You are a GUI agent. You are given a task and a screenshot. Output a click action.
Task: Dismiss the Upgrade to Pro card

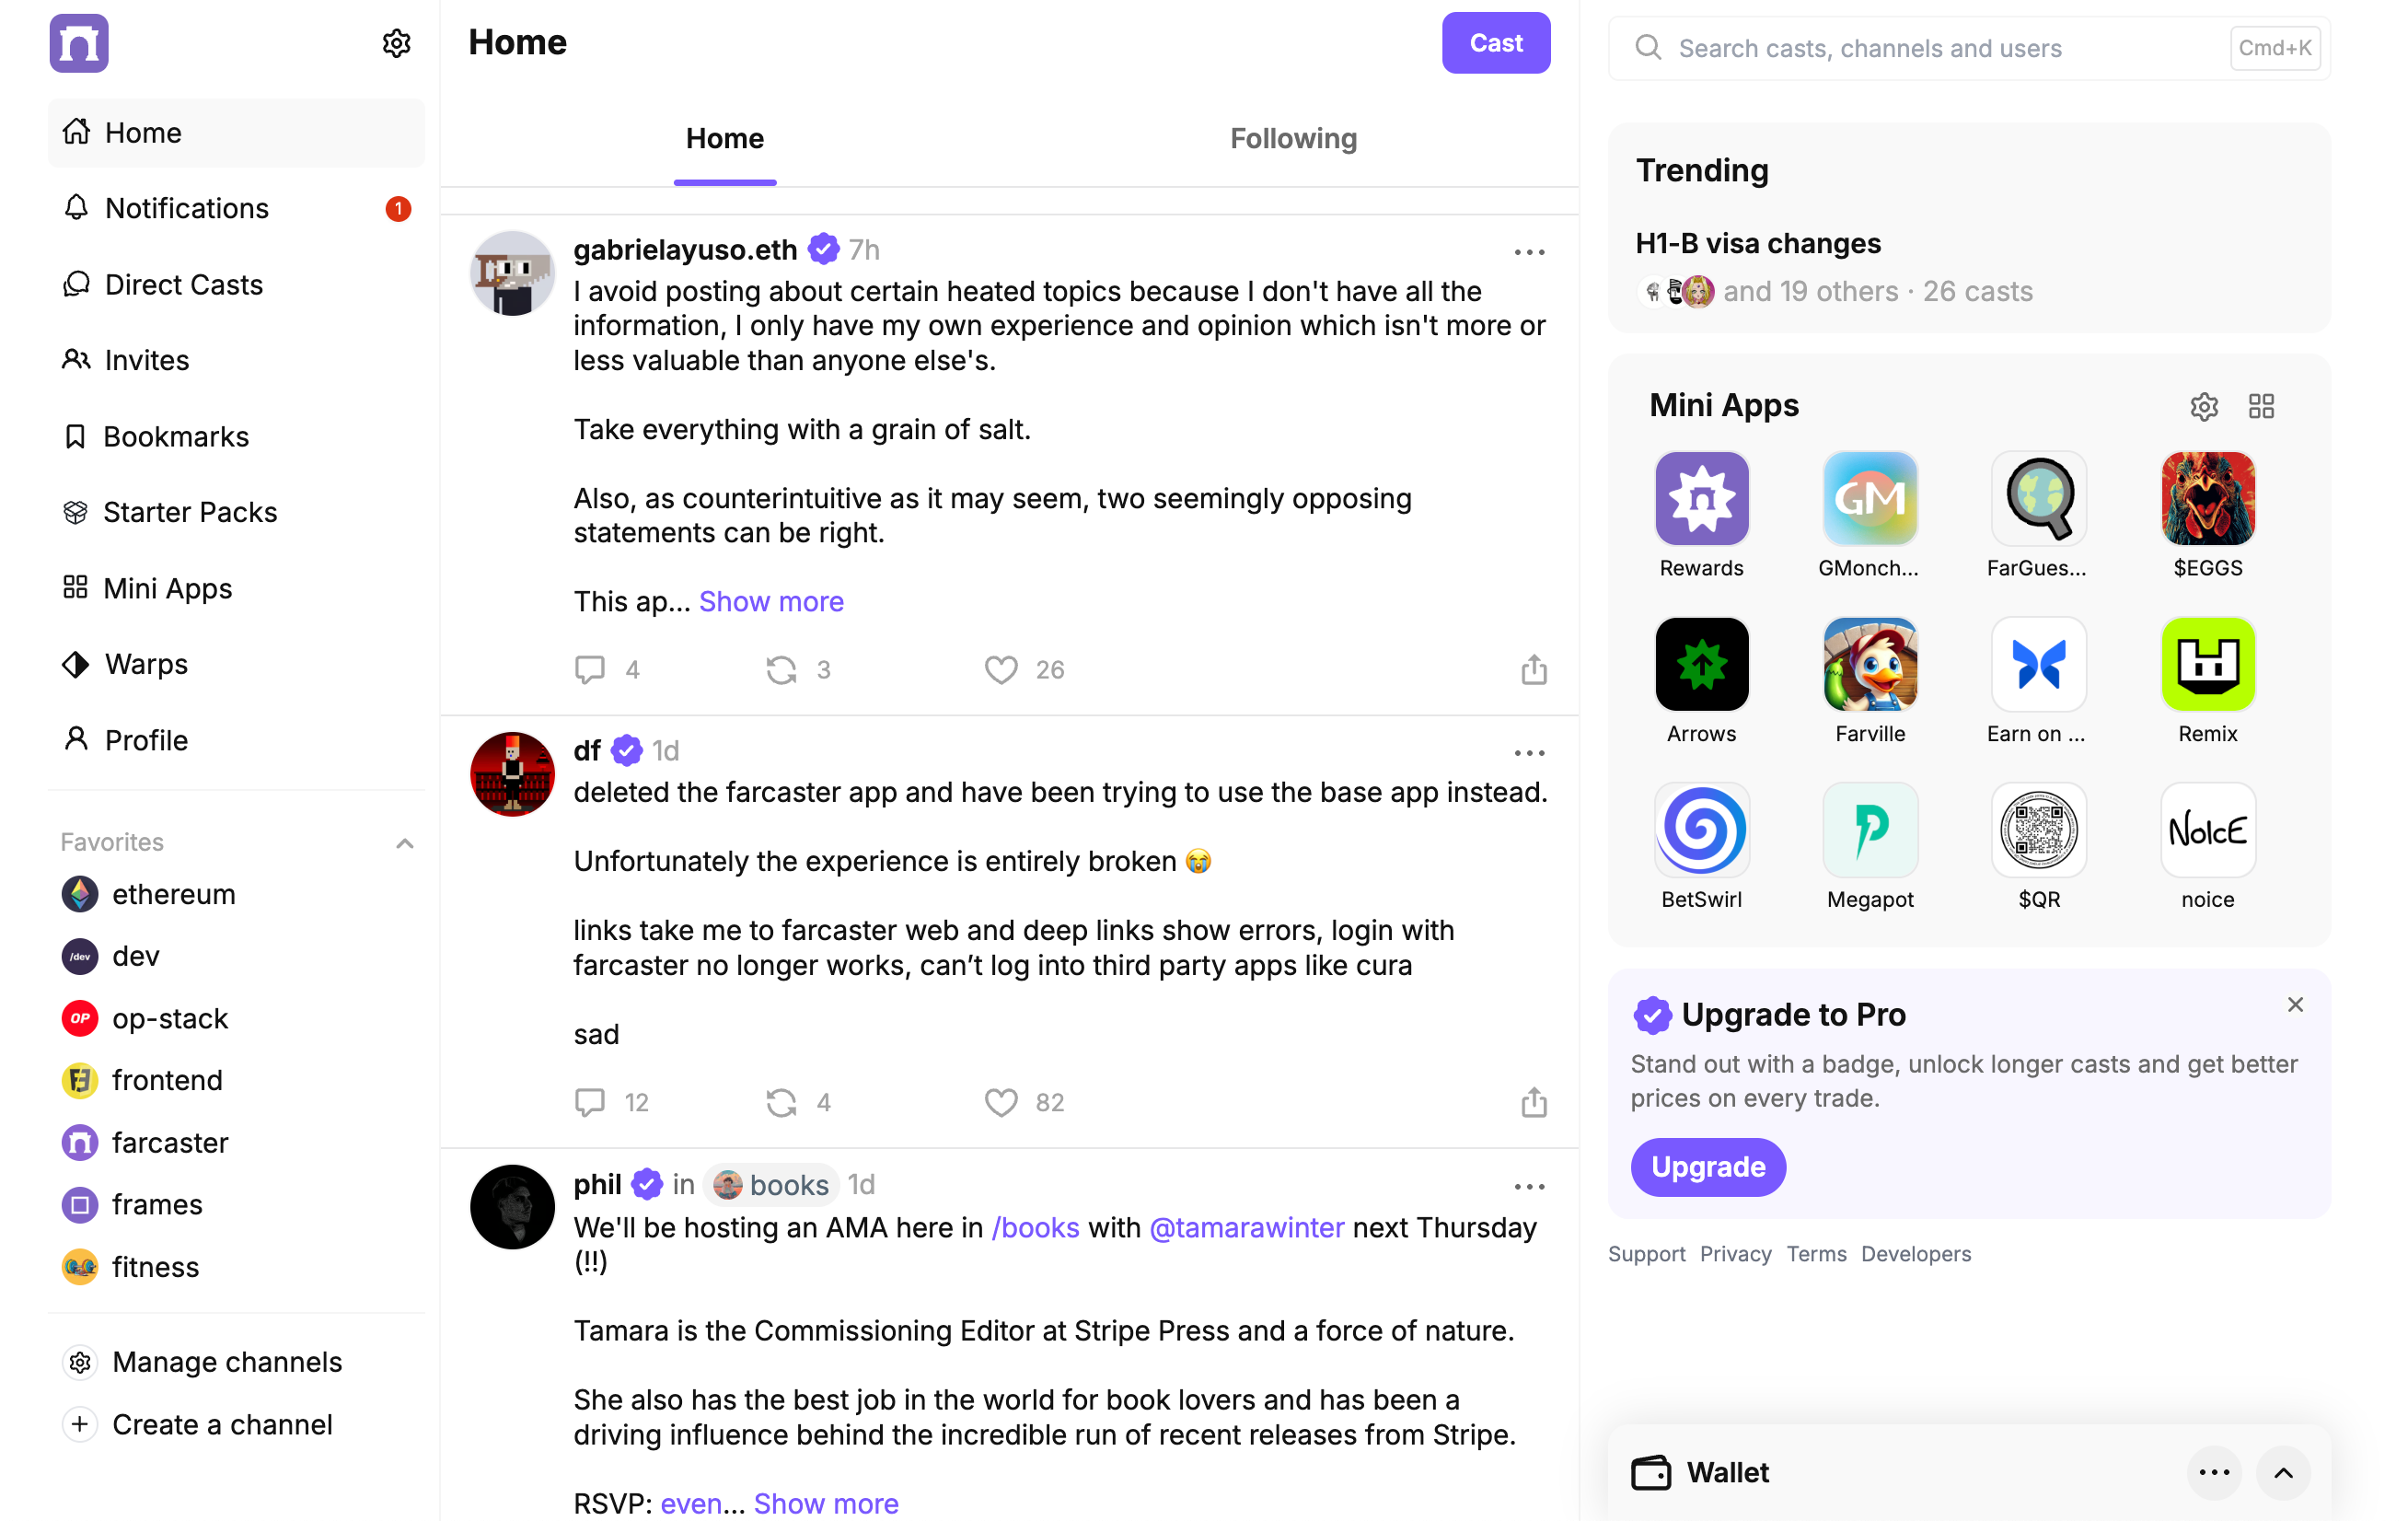click(2295, 1005)
